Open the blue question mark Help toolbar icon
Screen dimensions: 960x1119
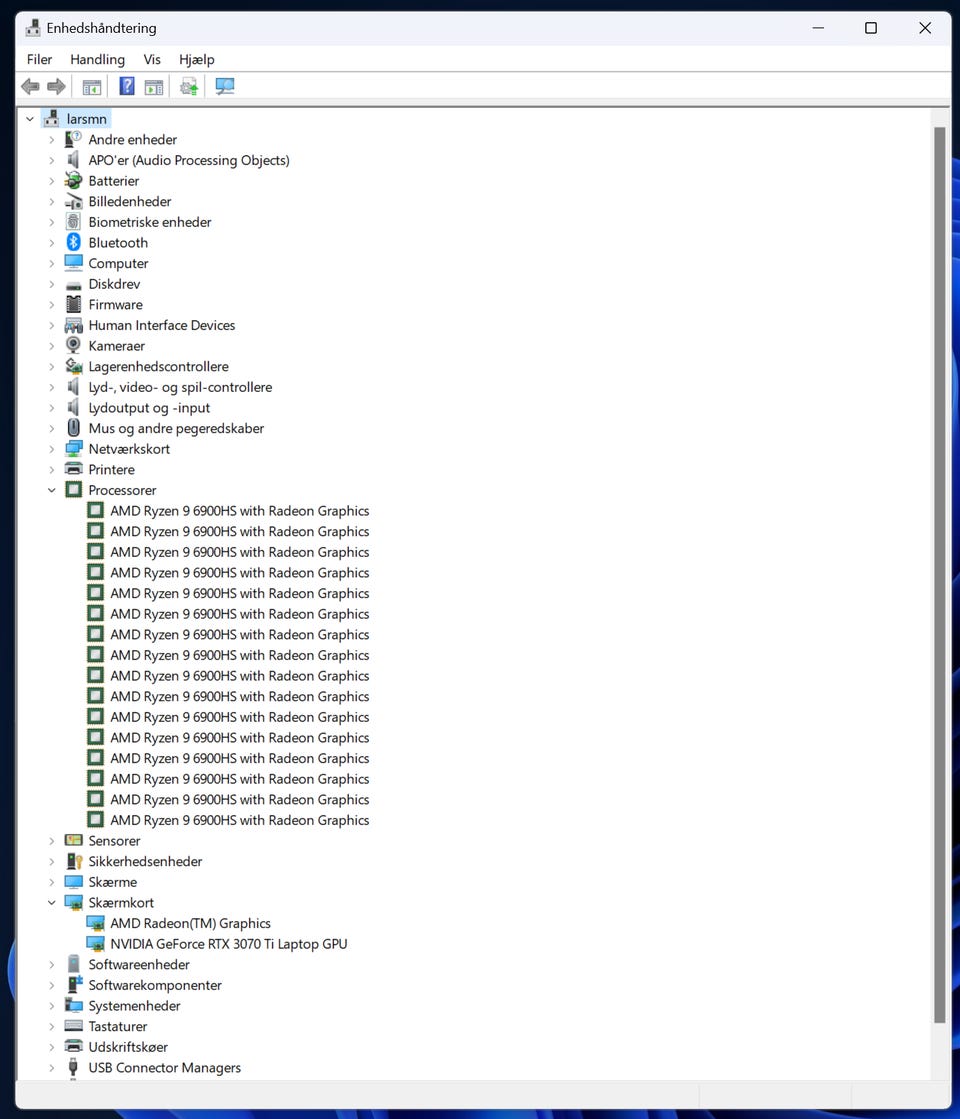(127, 86)
